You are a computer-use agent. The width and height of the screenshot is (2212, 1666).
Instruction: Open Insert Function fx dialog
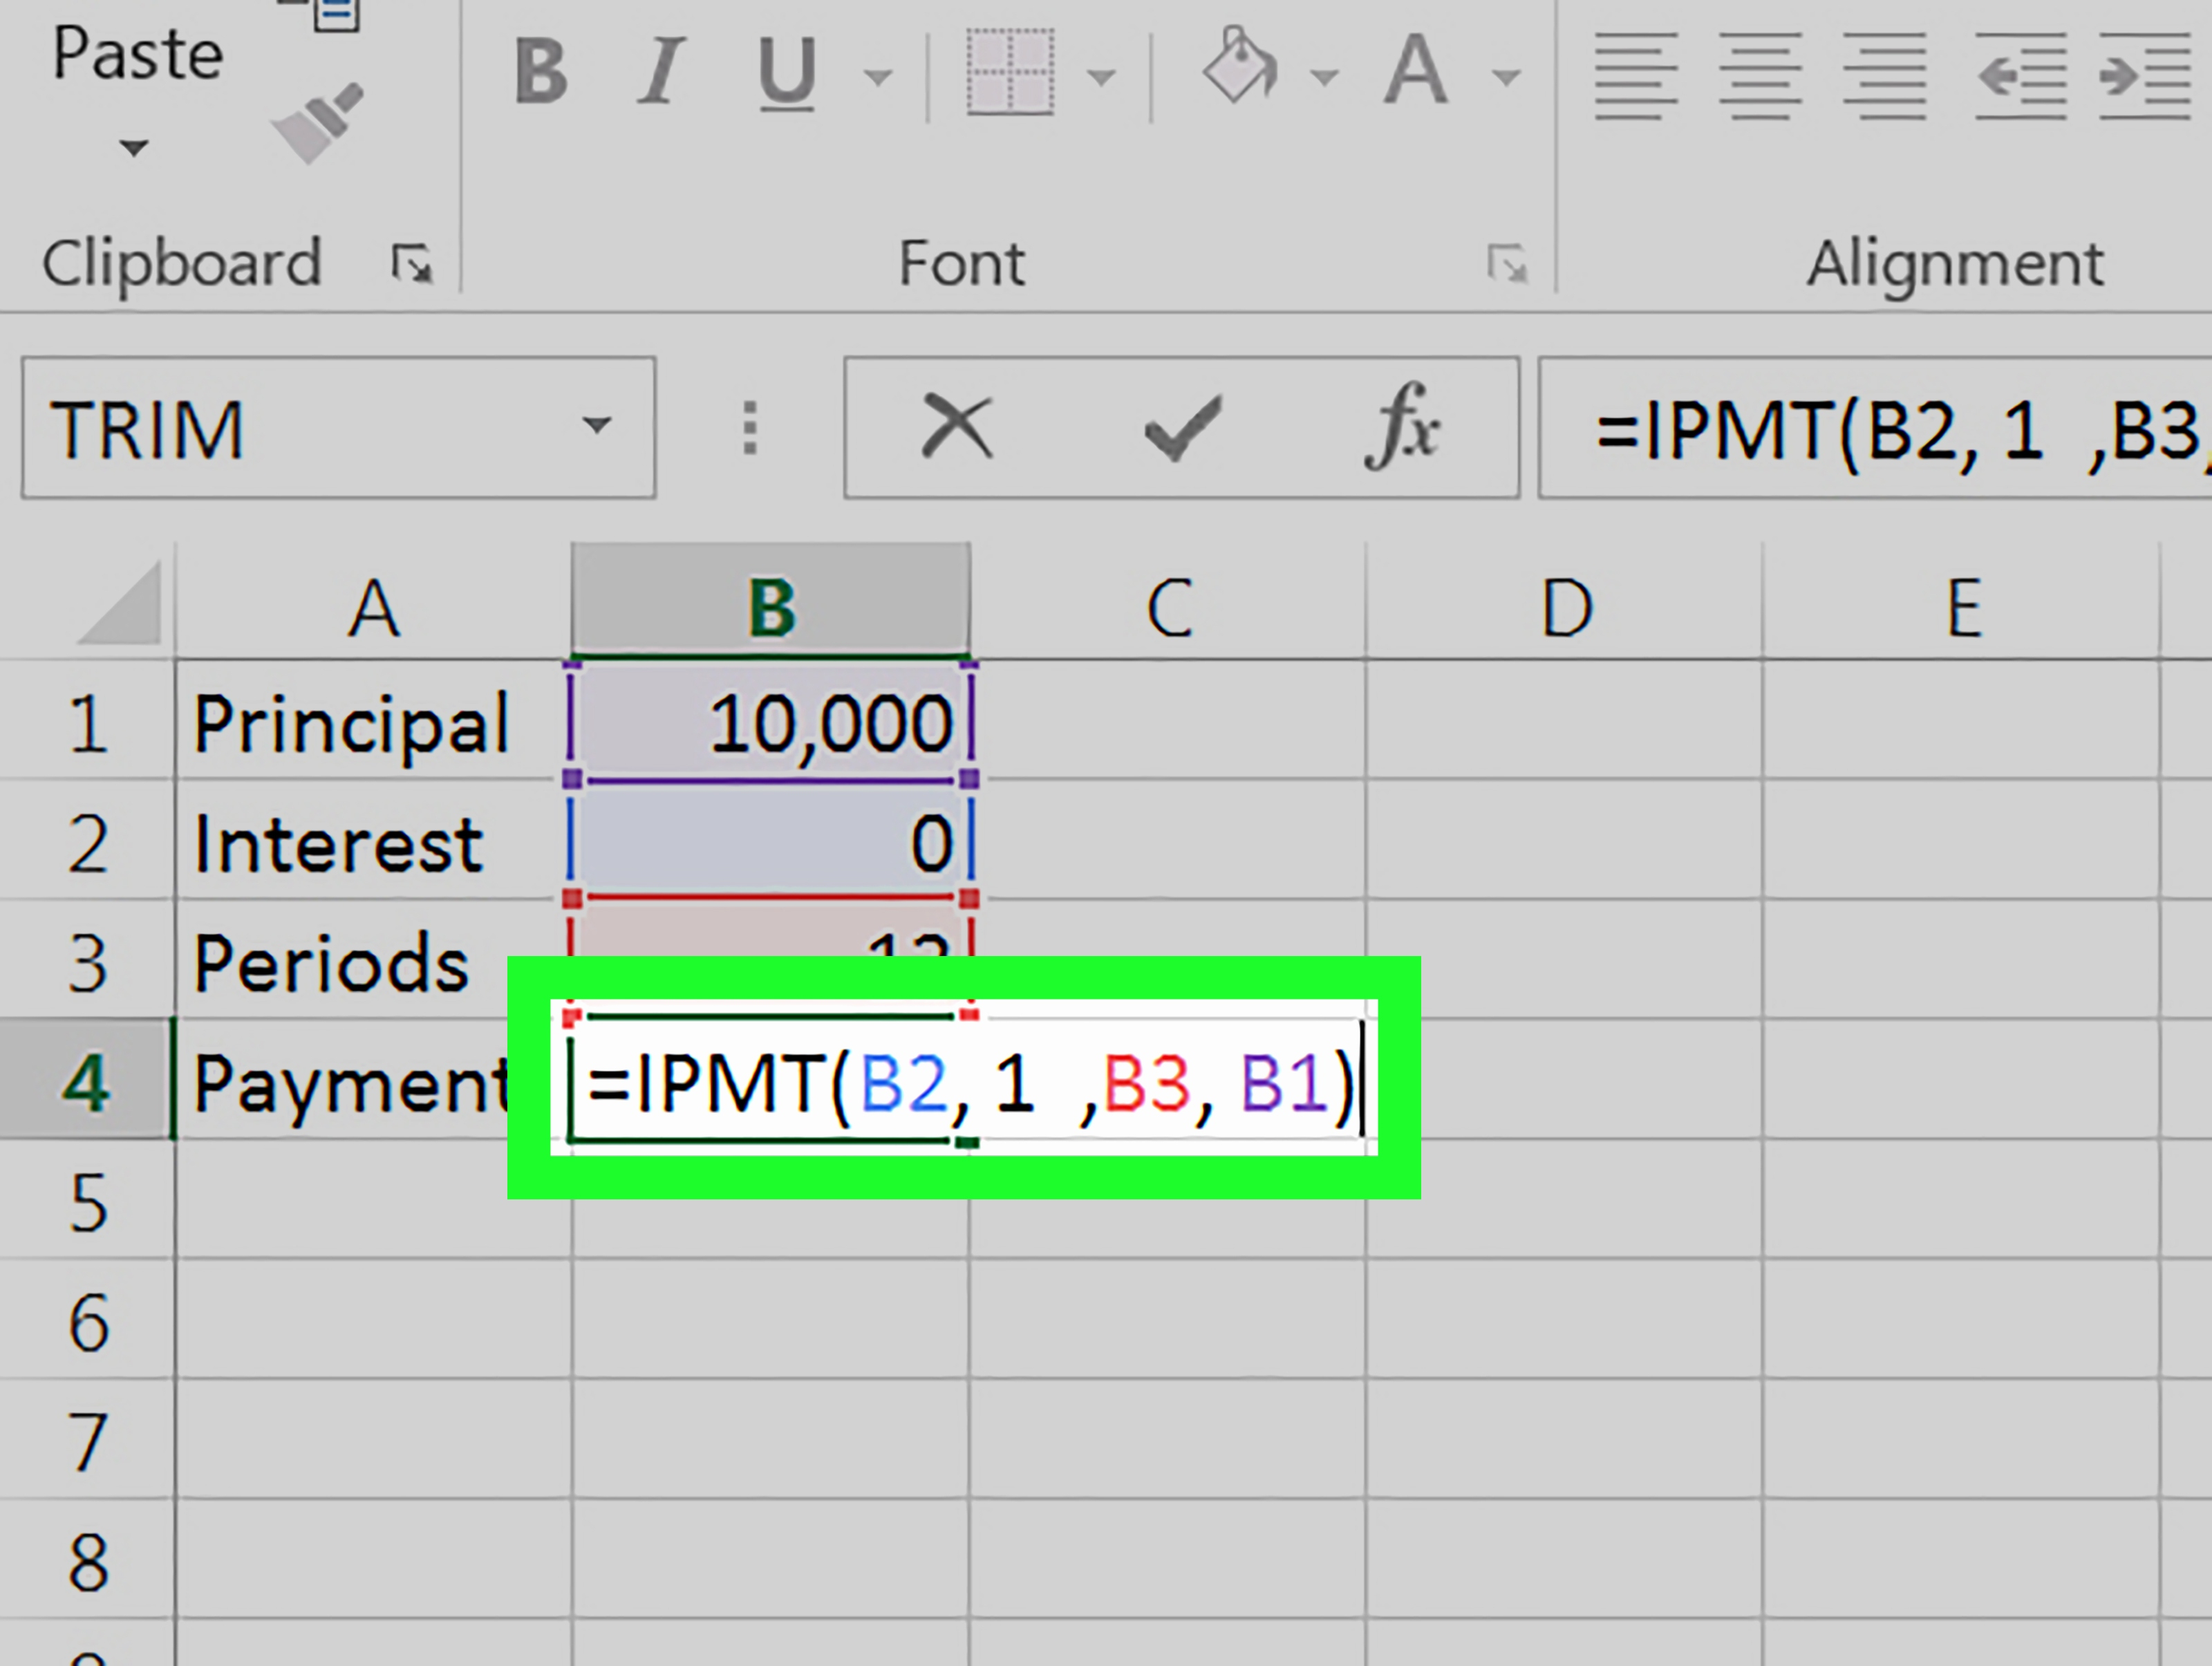[1402, 428]
